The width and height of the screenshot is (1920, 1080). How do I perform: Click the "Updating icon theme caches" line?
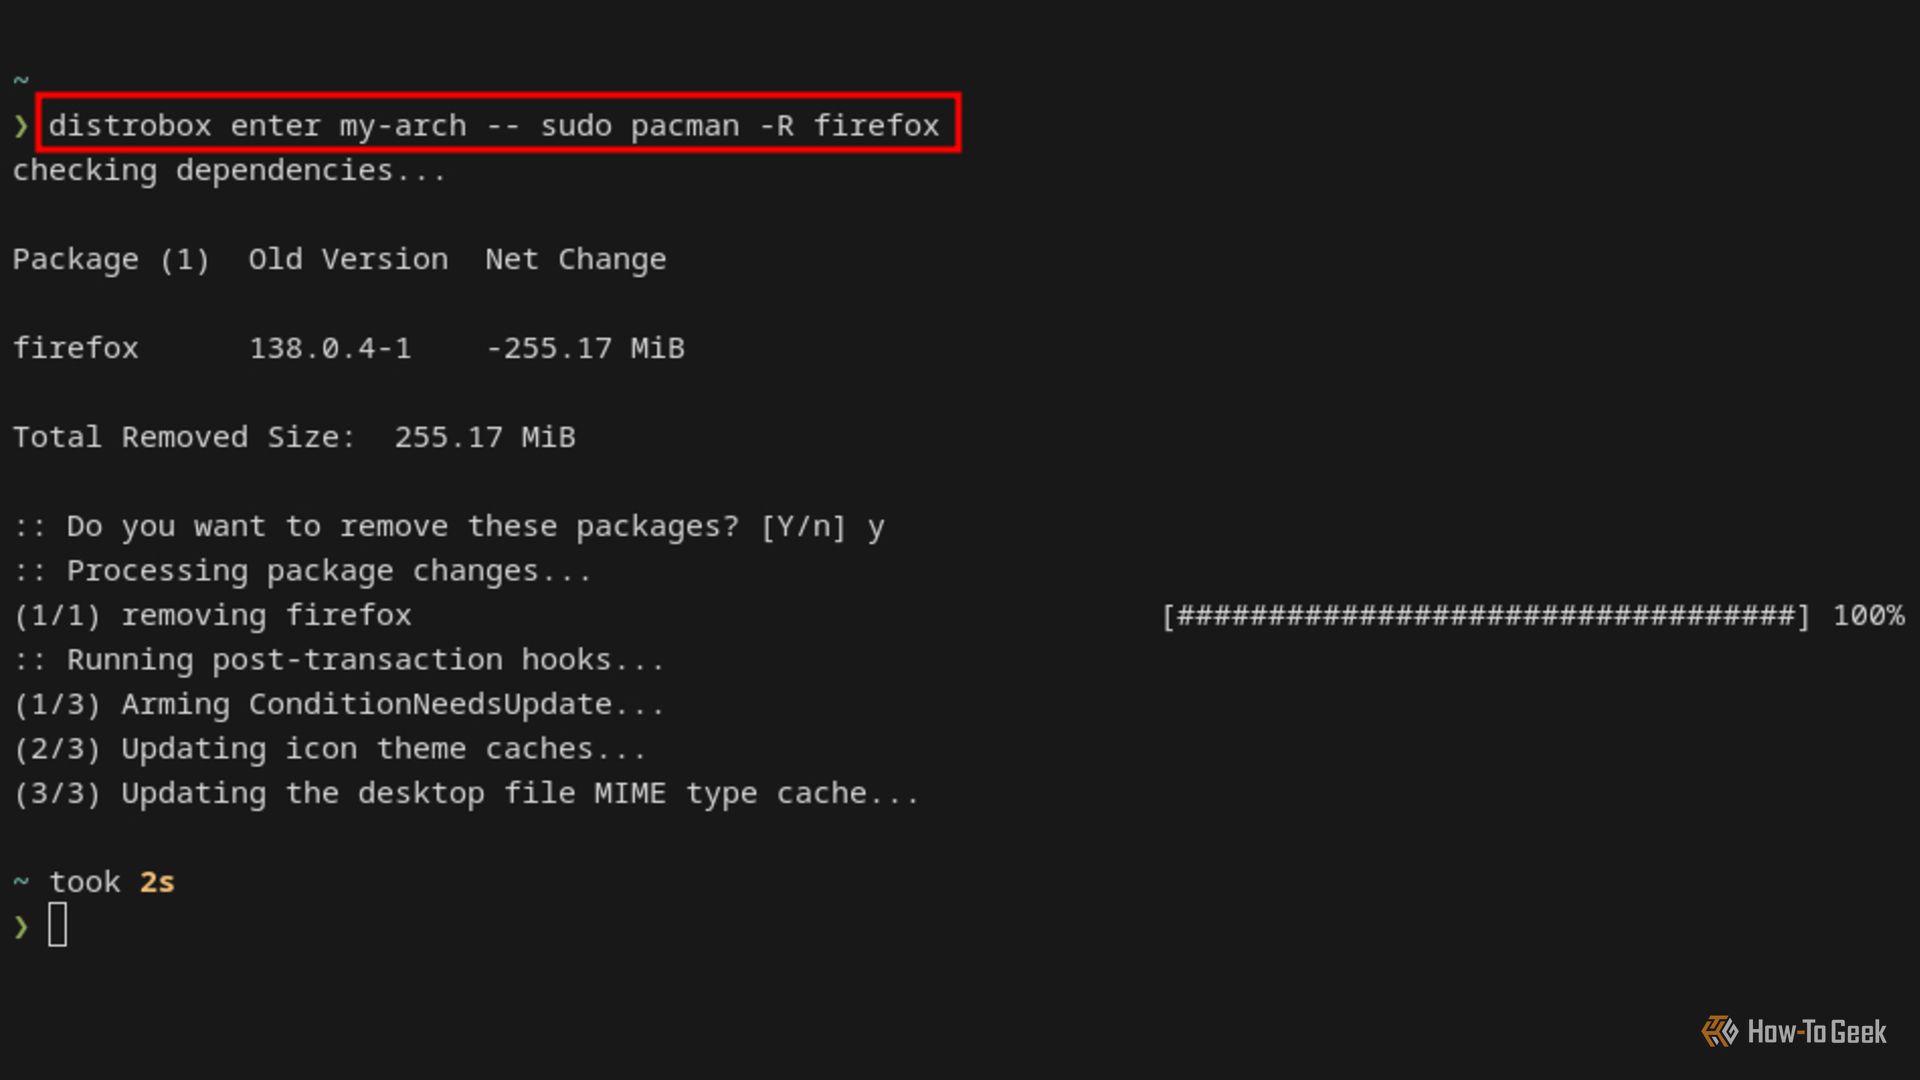(330, 749)
